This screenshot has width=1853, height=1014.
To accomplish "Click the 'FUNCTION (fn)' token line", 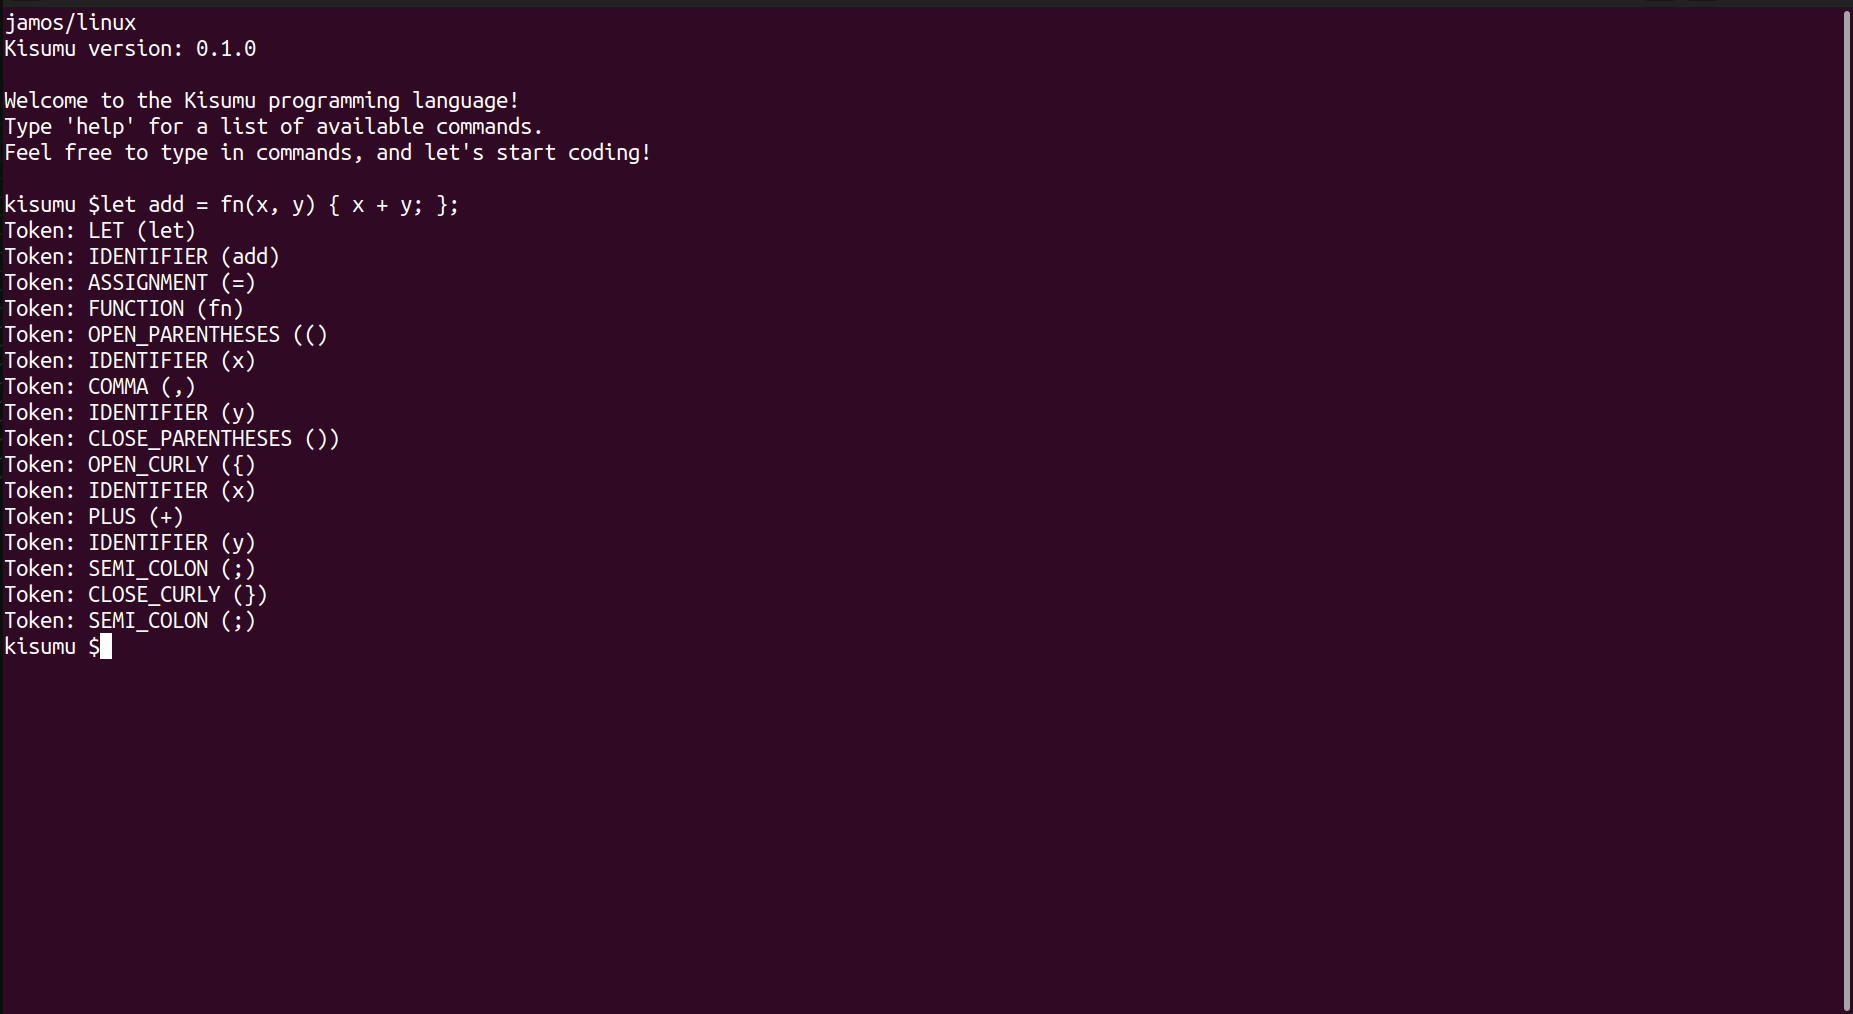I will click(165, 309).
